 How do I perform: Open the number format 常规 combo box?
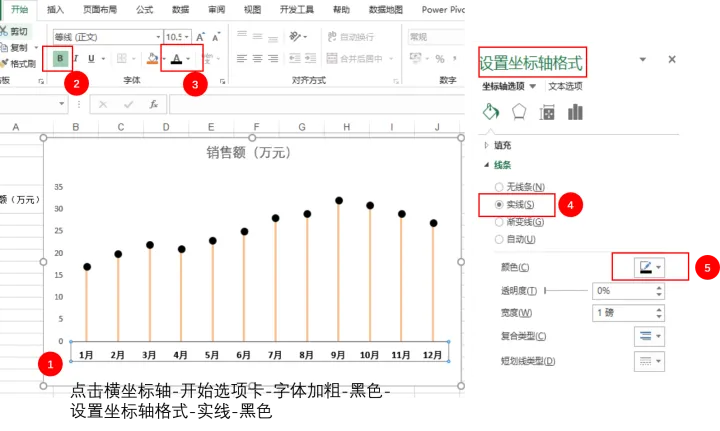(x=436, y=37)
